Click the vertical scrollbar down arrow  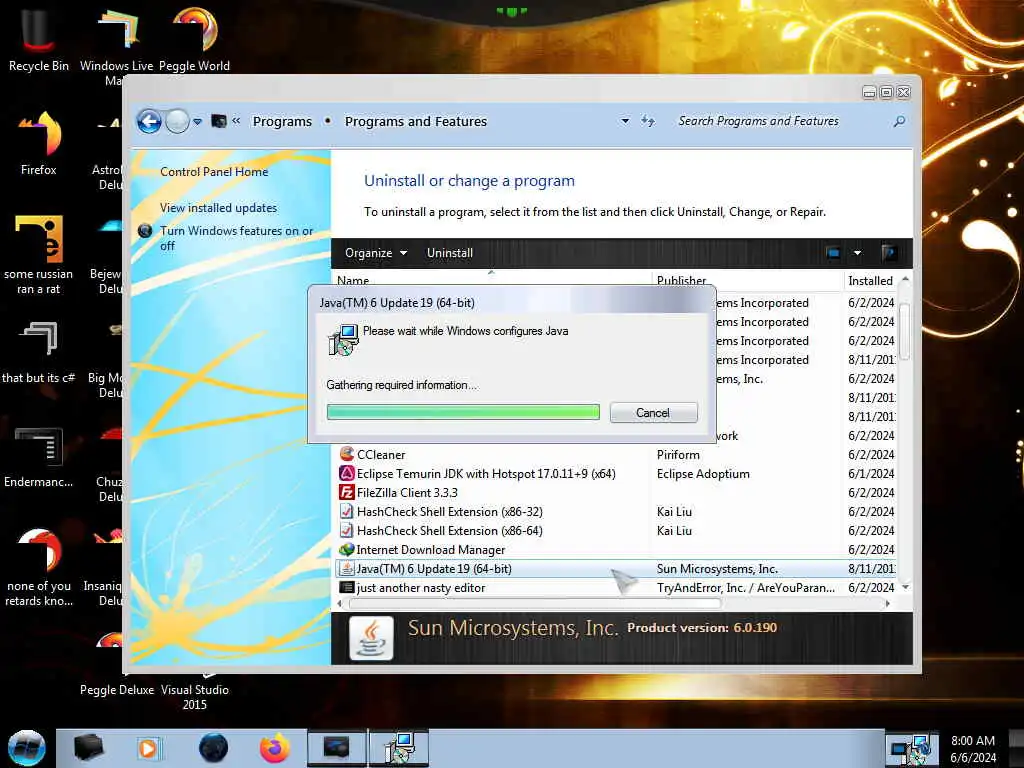(x=905, y=588)
